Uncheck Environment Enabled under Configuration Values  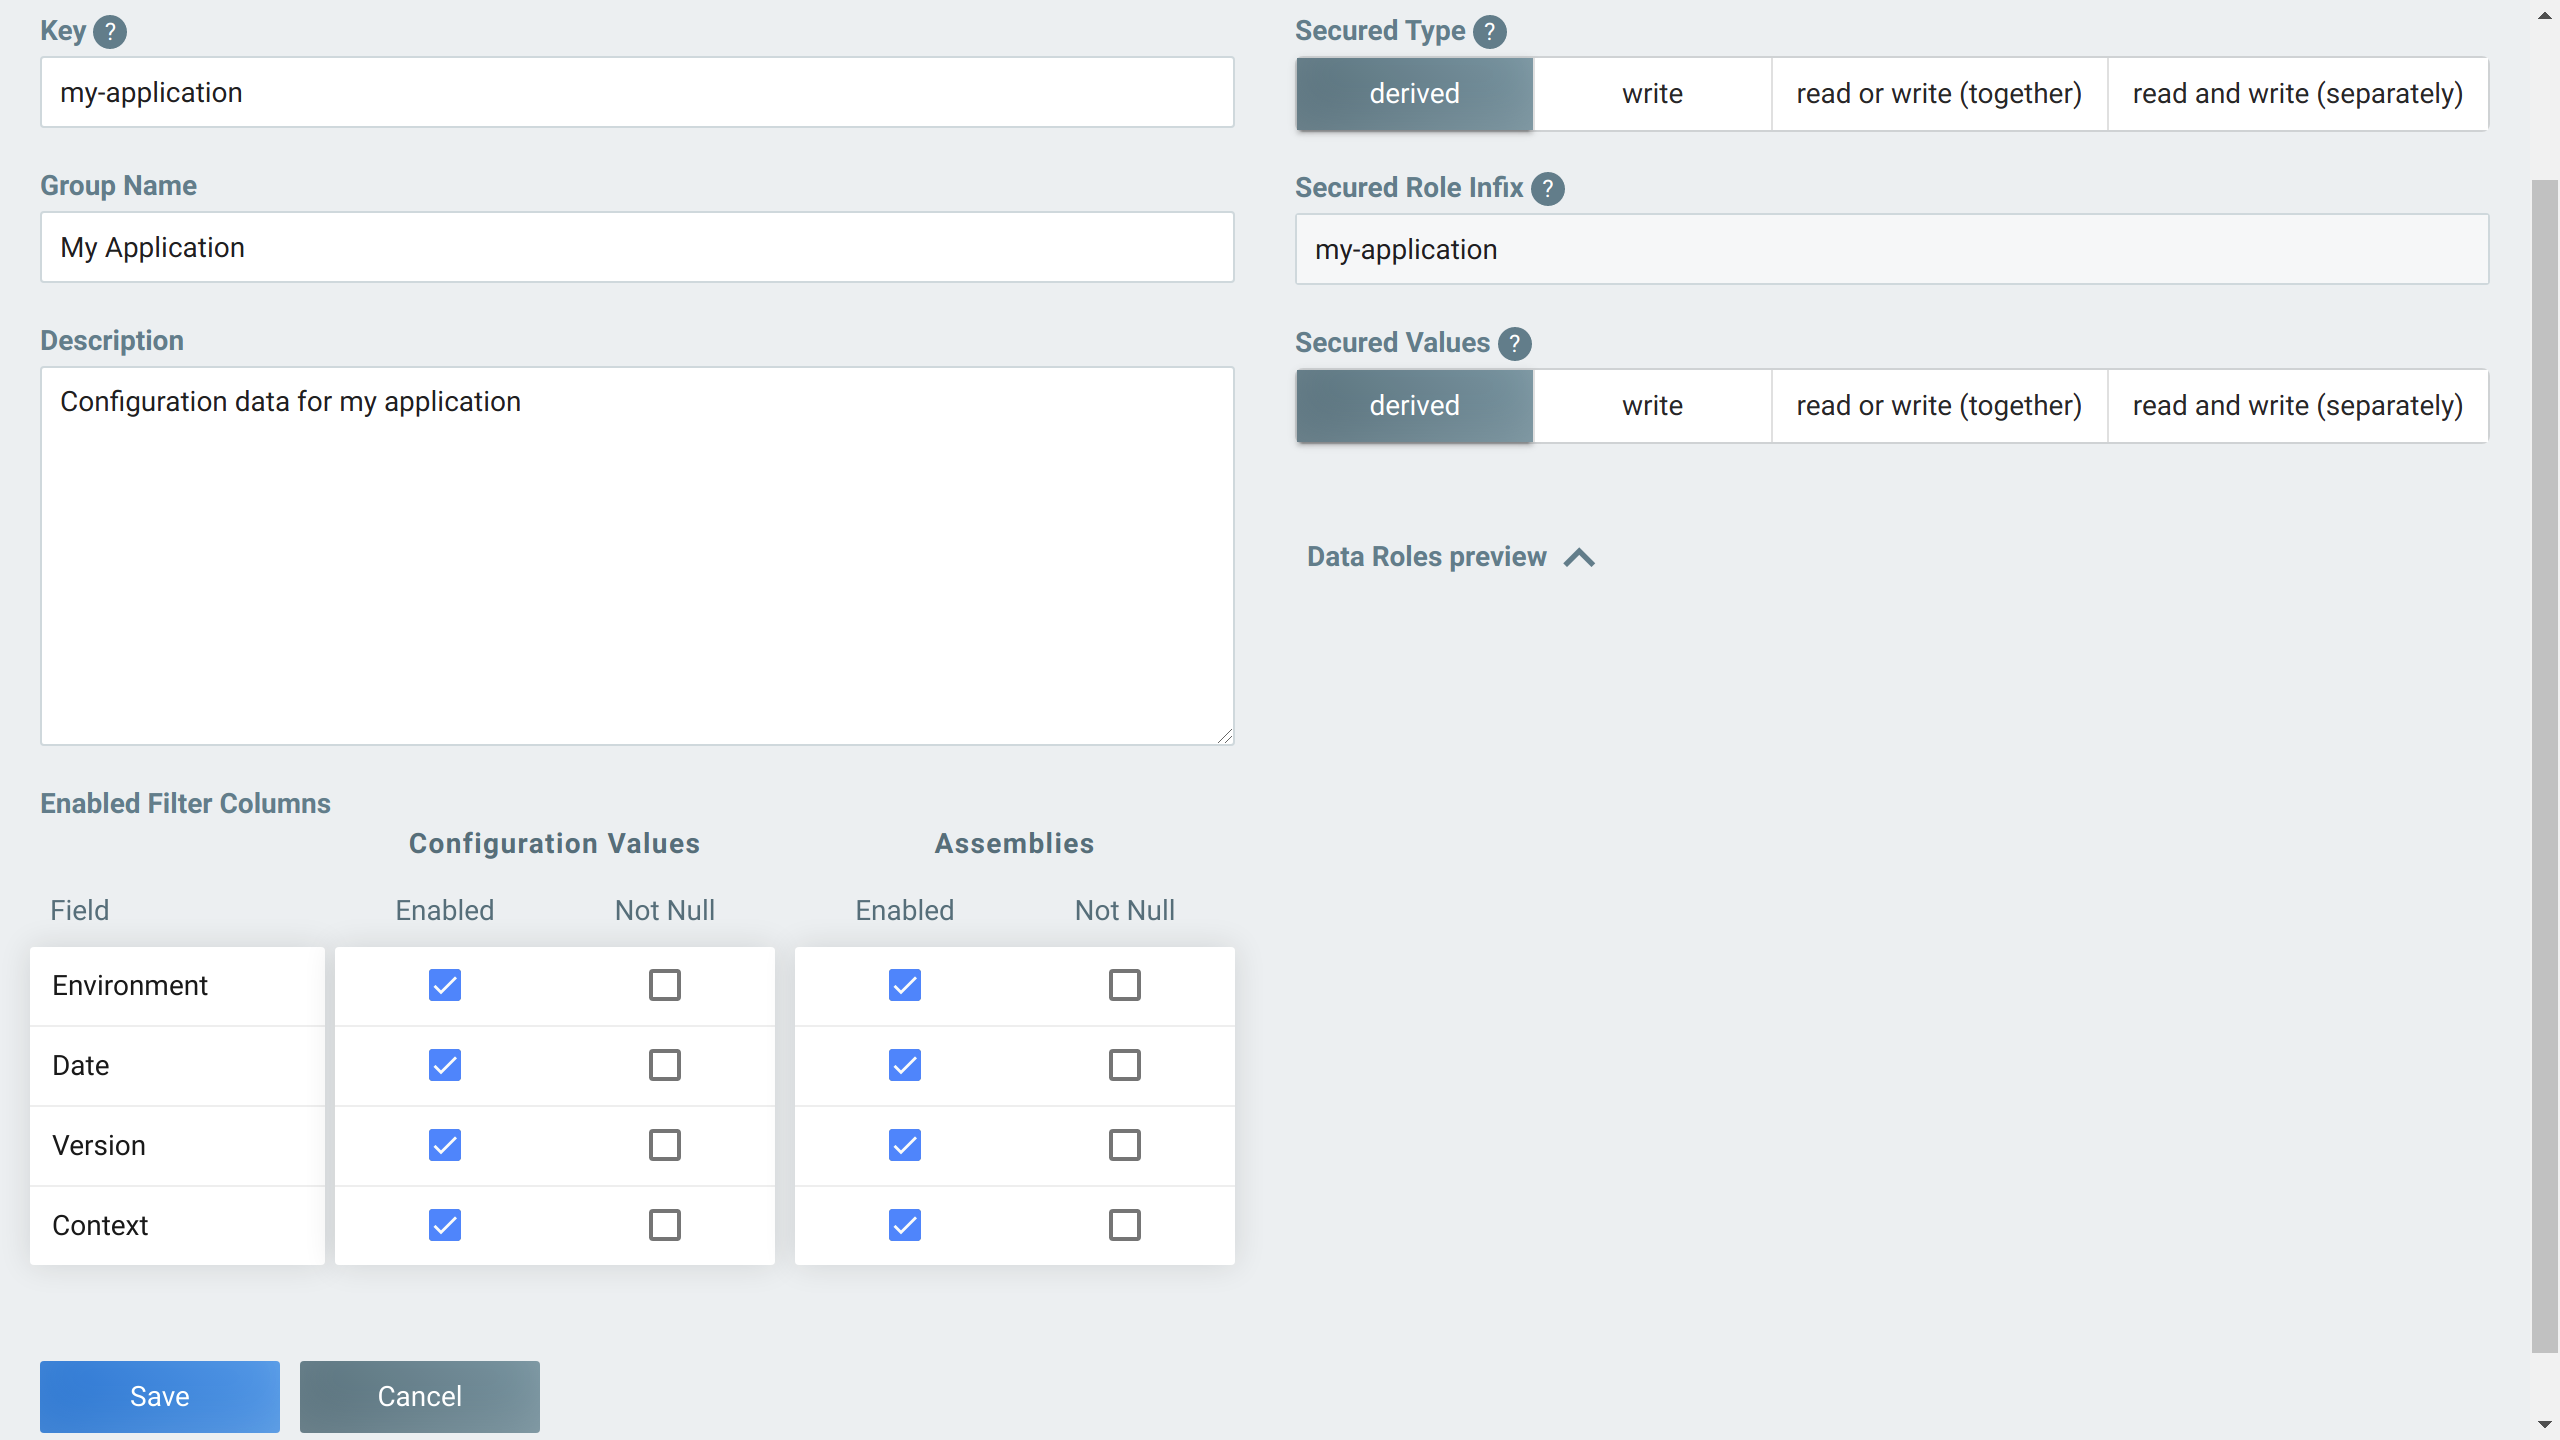[444, 985]
